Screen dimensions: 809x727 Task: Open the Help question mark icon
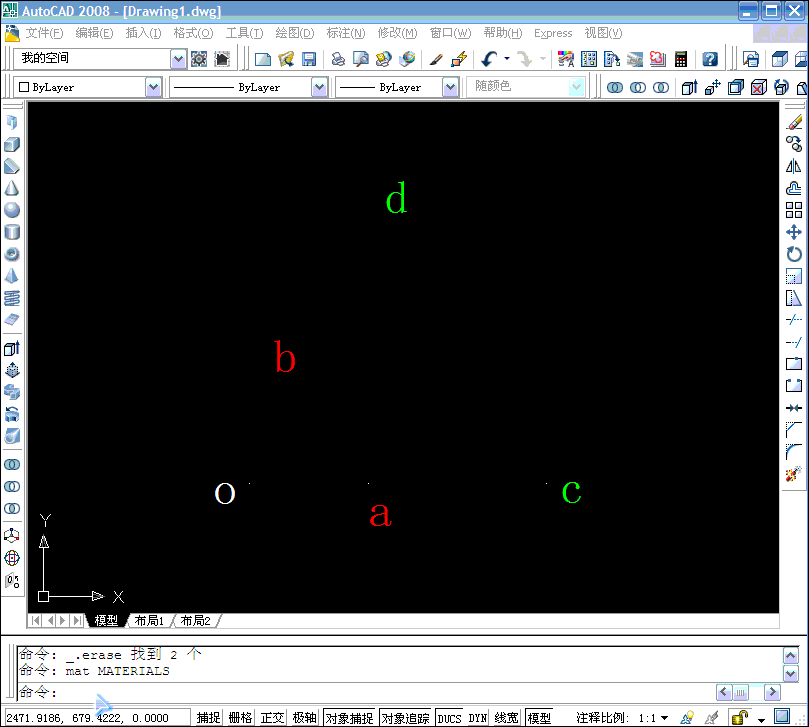pyautogui.click(x=710, y=59)
